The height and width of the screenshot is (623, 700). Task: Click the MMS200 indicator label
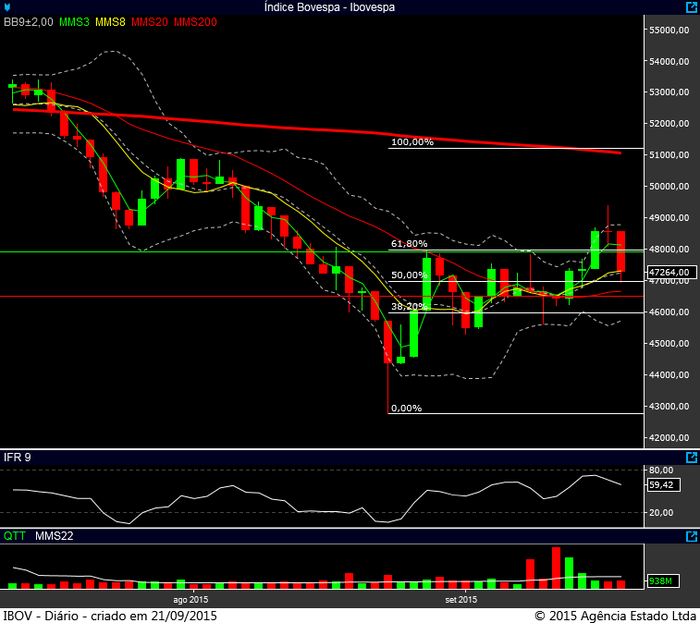coord(194,21)
